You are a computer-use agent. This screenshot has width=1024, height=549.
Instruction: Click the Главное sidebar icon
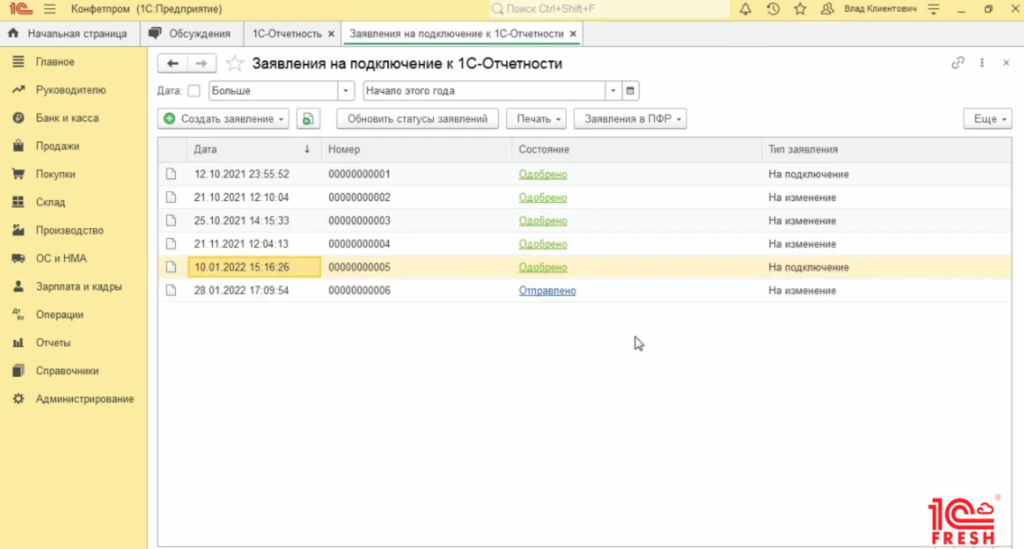18,61
